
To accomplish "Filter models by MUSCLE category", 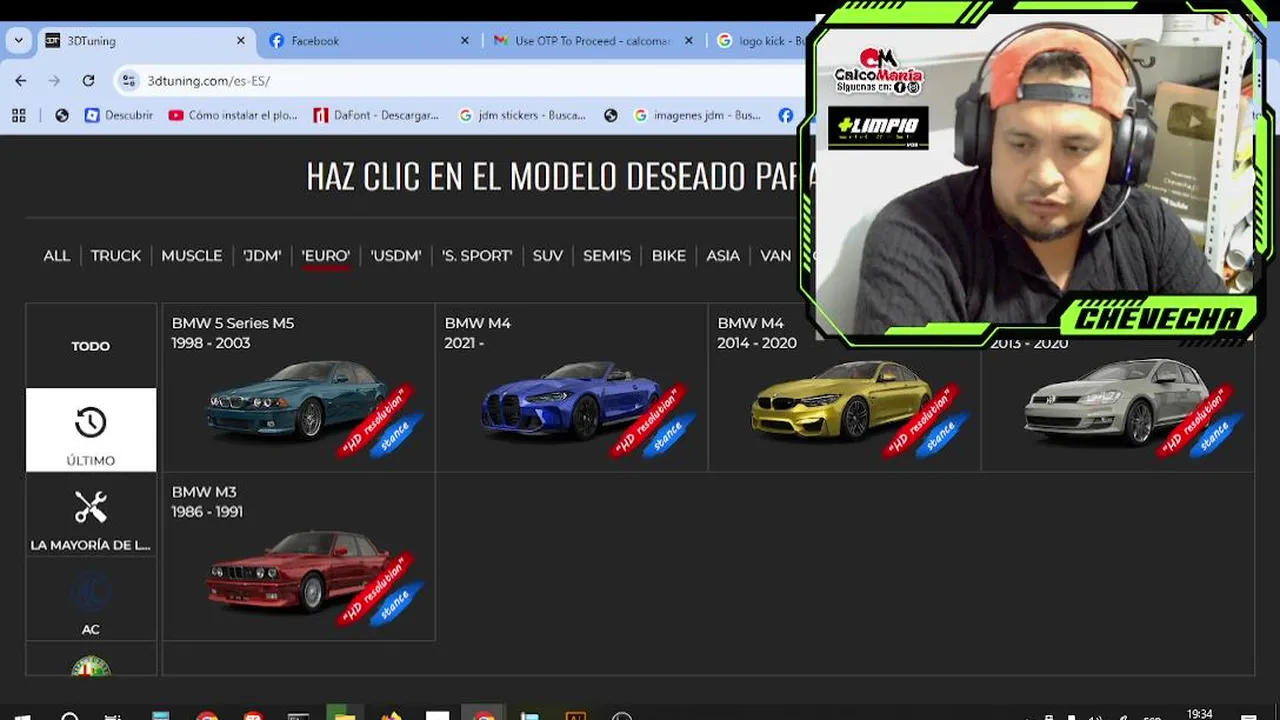I will (192, 256).
